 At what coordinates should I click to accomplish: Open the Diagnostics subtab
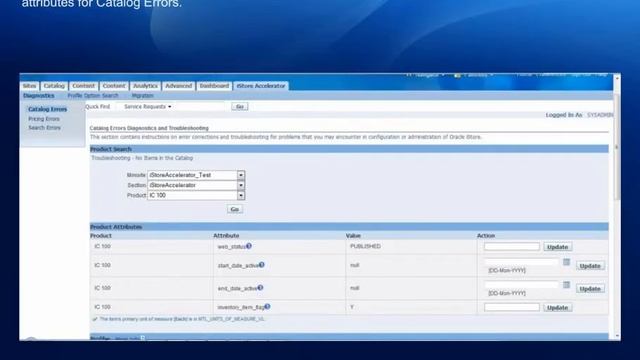coord(39,96)
